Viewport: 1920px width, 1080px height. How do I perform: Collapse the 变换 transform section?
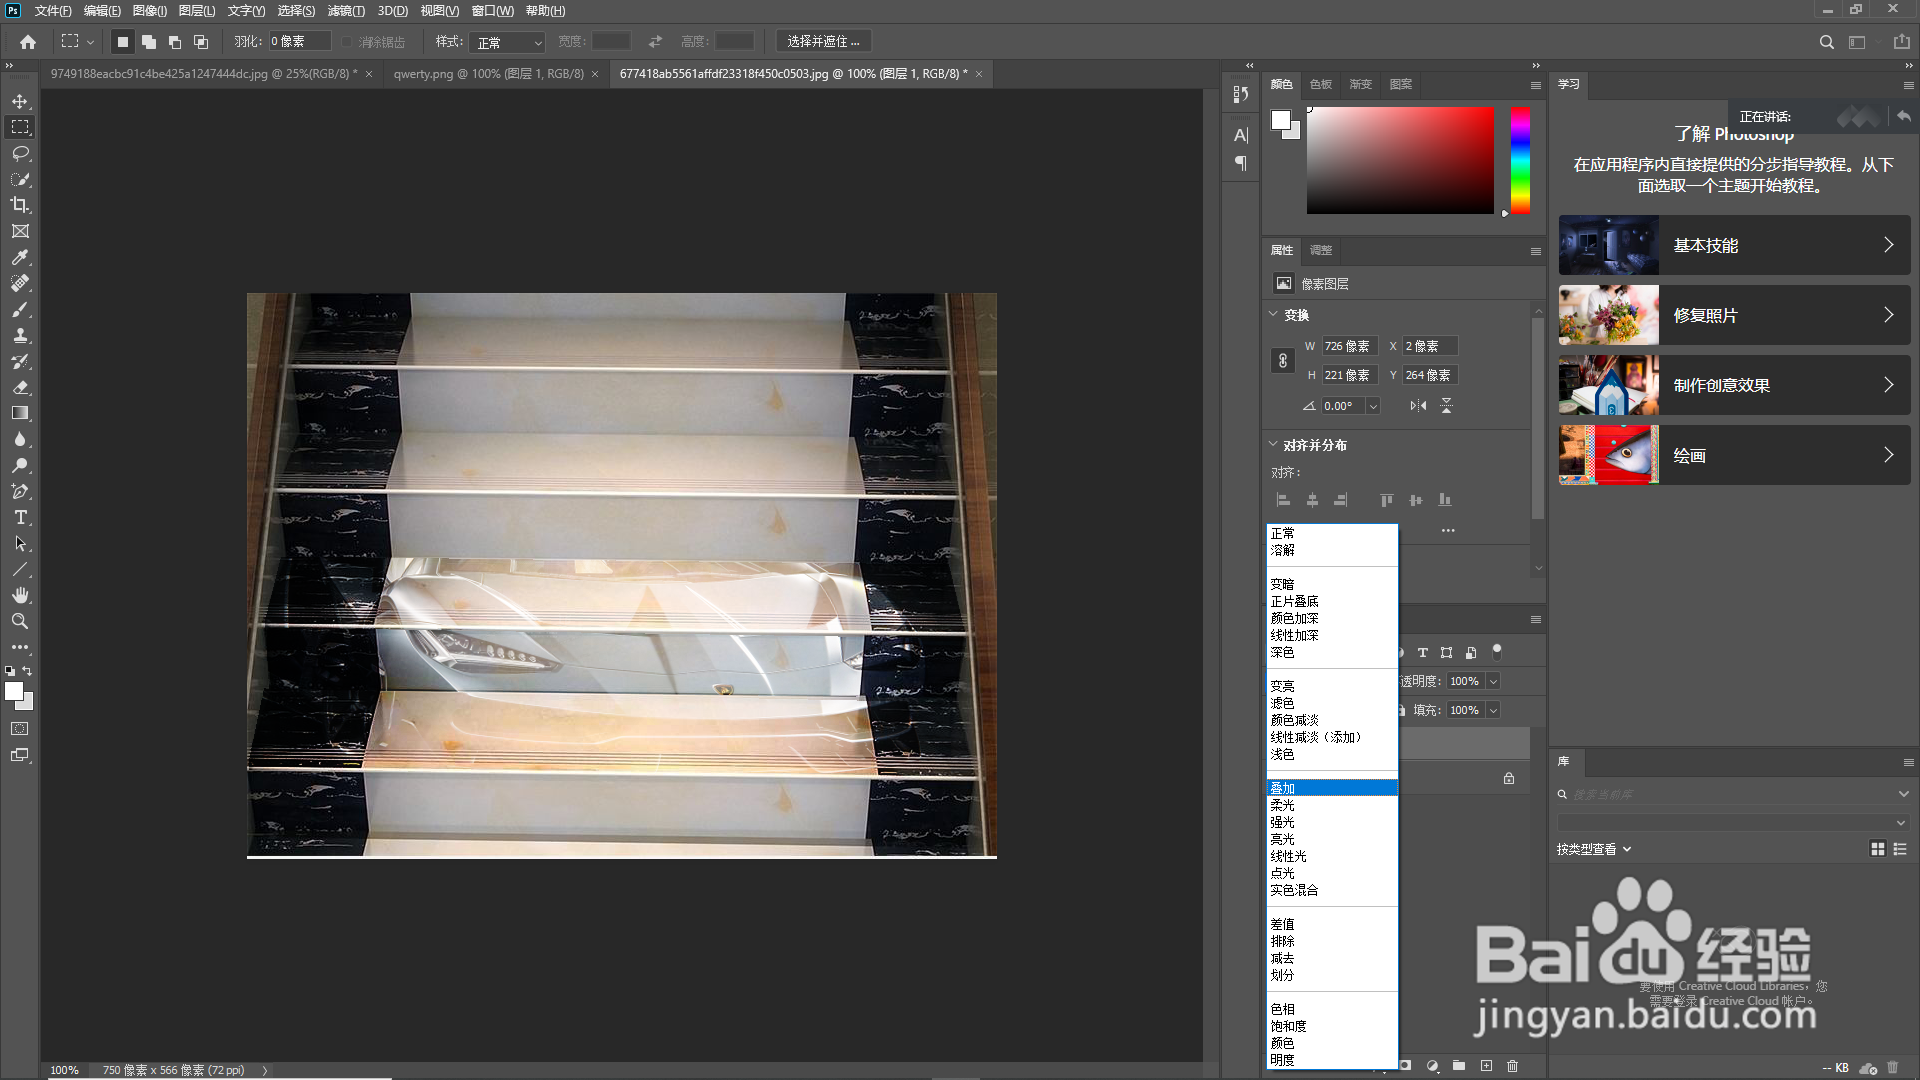[x=1273, y=314]
